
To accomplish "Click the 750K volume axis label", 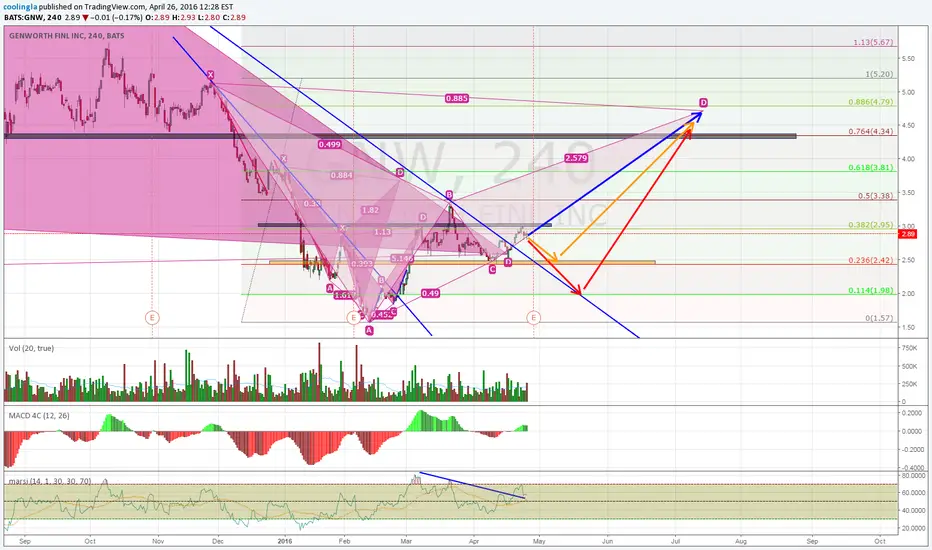I will pyautogui.click(x=909, y=348).
